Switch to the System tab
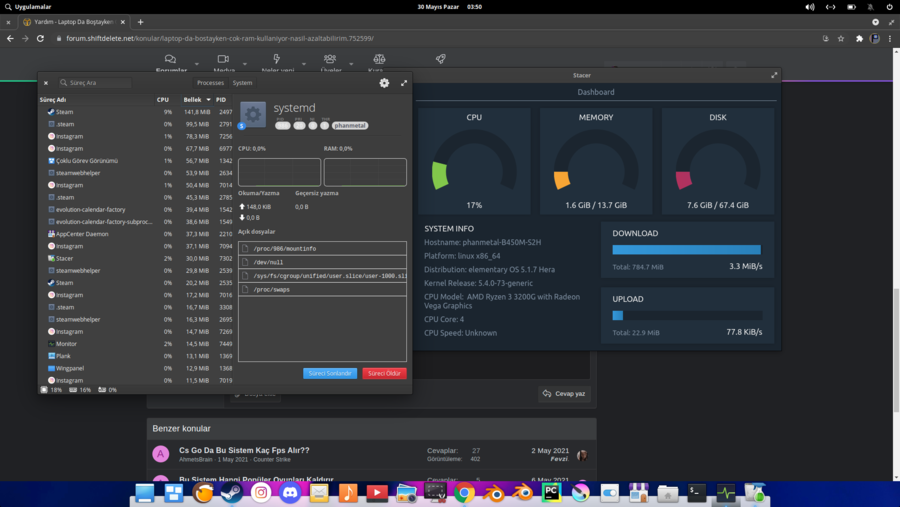This screenshot has width=900, height=507. [242, 83]
